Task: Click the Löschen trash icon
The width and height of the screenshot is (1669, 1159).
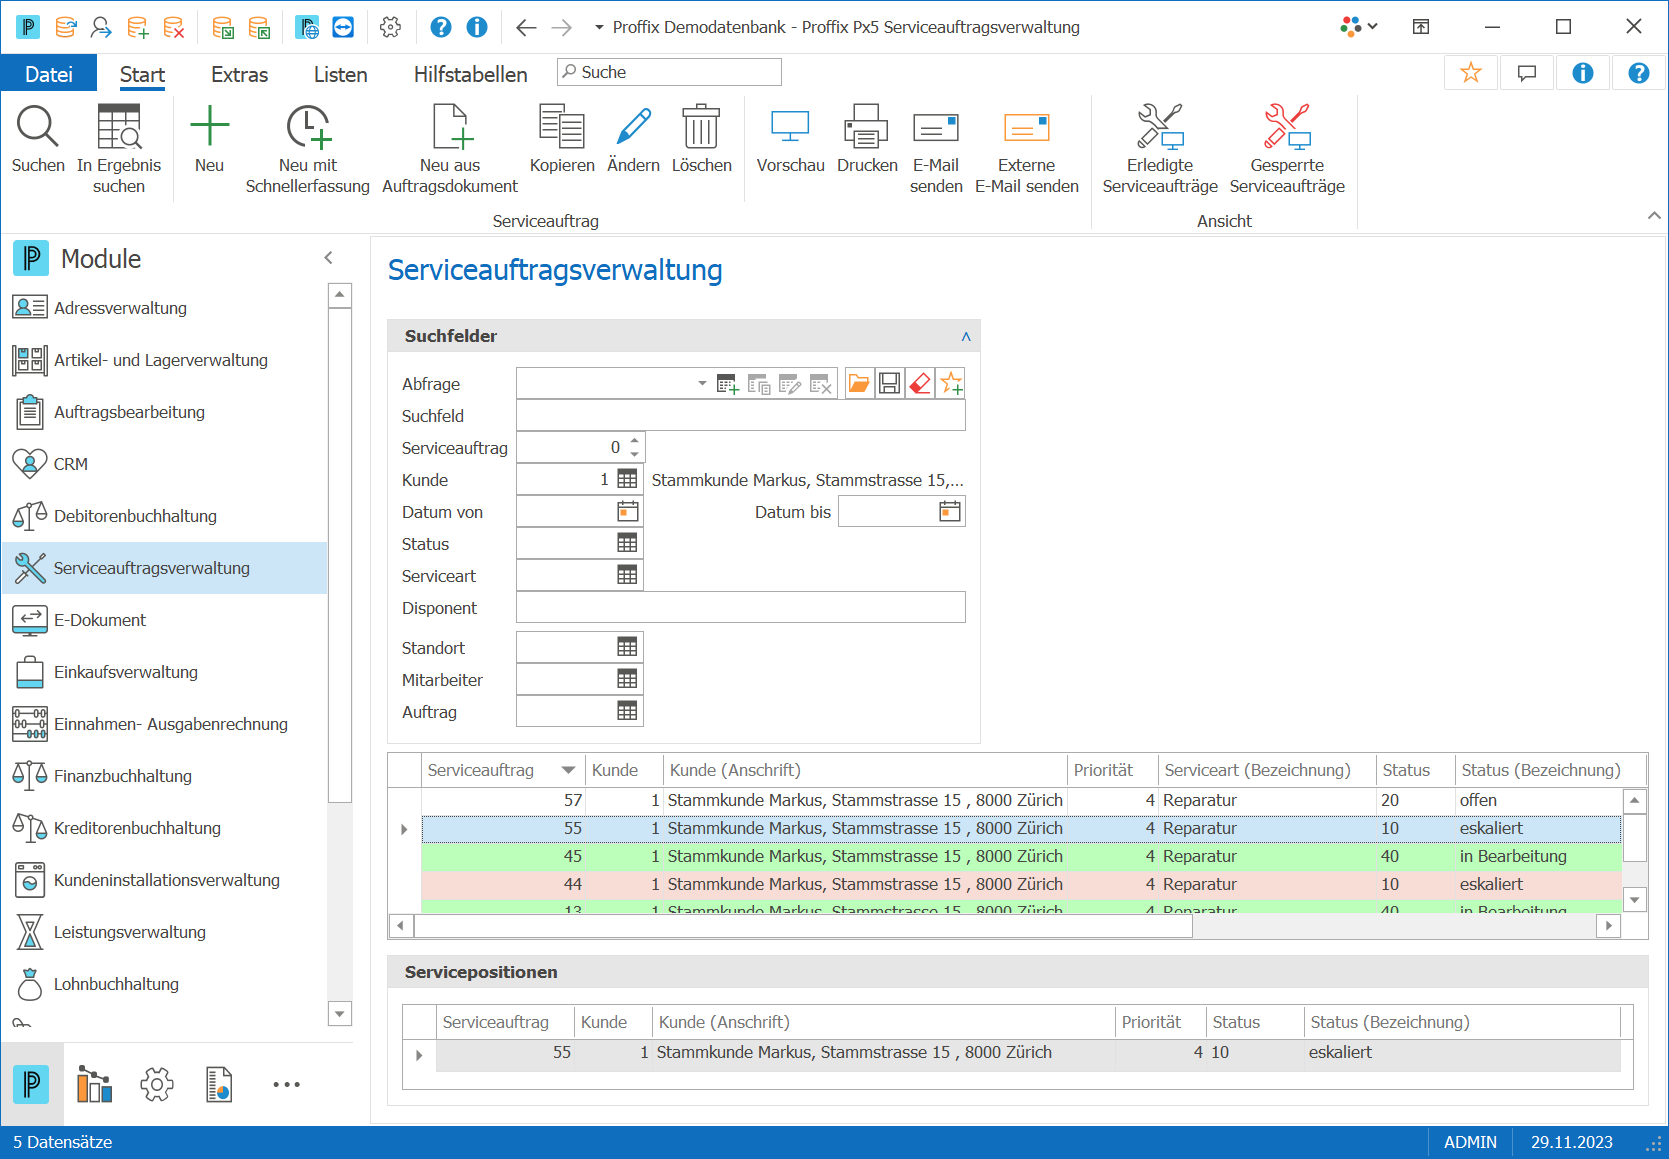Action: tap(701, 127)
